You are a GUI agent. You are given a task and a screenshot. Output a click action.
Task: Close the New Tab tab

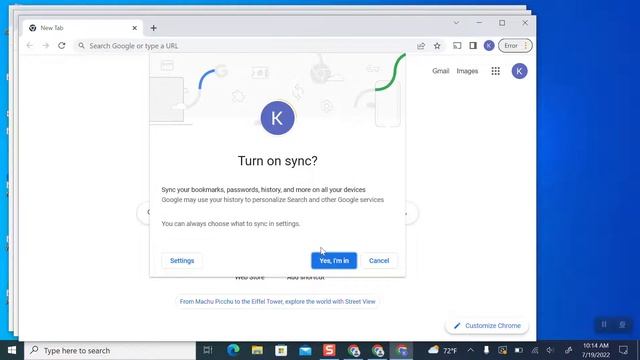[x=135, y=28]
